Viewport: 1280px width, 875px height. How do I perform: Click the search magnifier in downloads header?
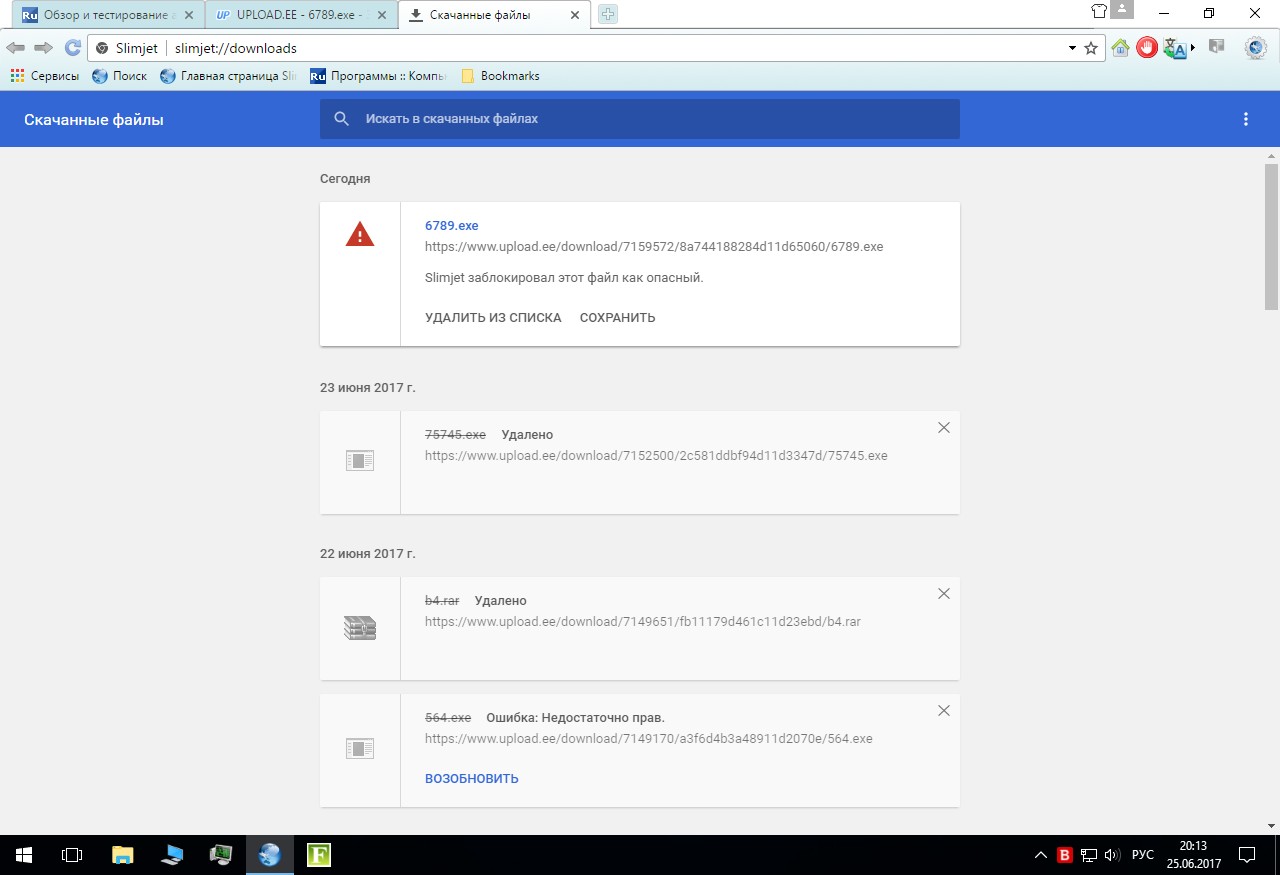[341, 119]
